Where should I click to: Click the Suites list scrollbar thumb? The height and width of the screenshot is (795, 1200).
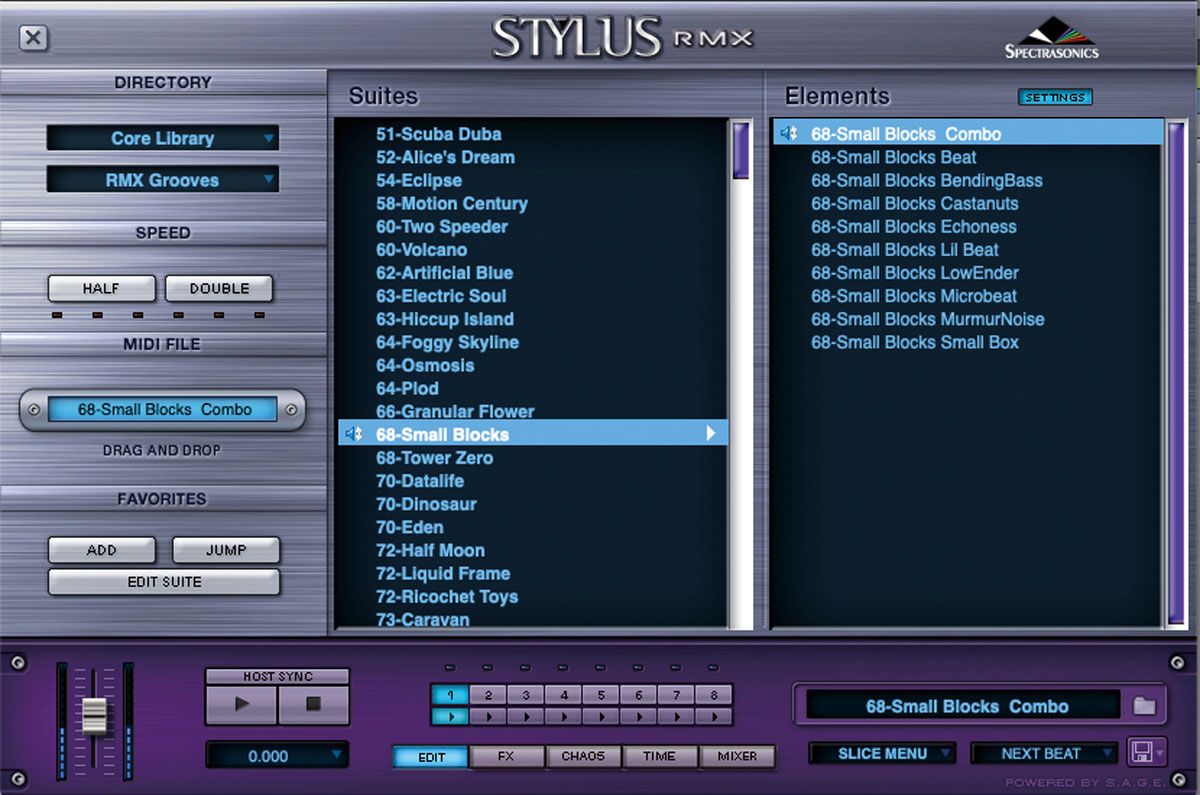(741, 150)
